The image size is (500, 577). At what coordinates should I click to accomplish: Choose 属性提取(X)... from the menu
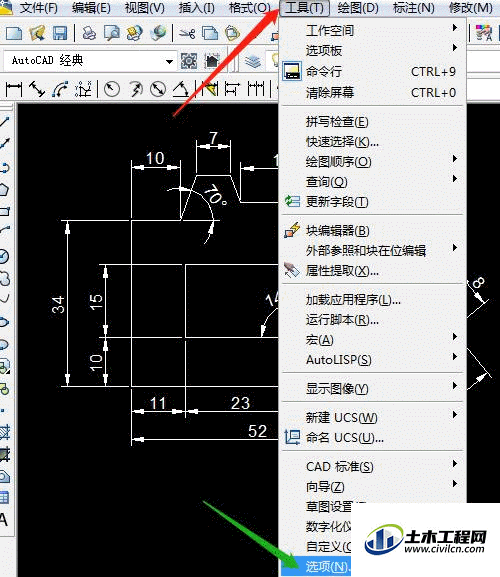click(x=373, y=271)
